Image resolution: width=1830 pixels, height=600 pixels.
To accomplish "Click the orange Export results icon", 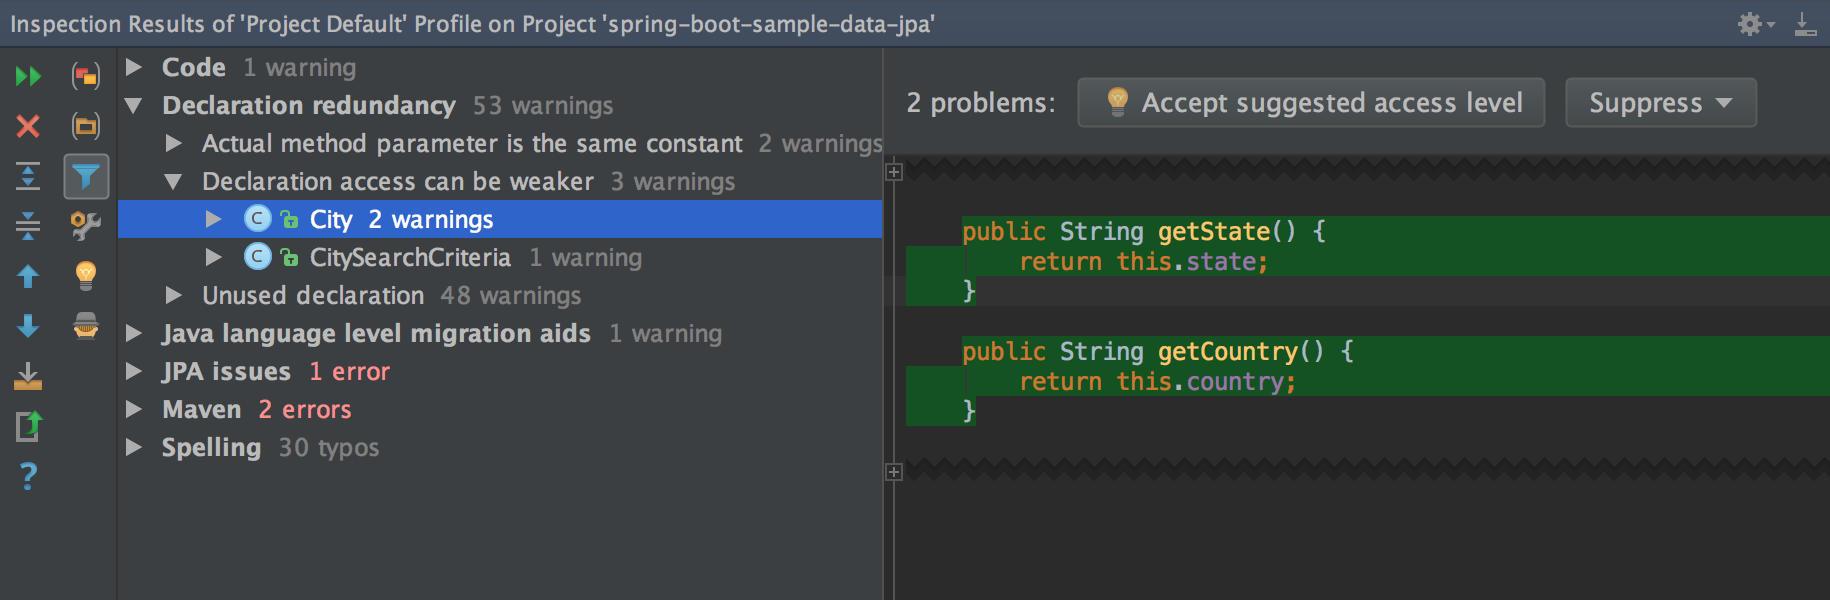I will click(x=28, y=376).
